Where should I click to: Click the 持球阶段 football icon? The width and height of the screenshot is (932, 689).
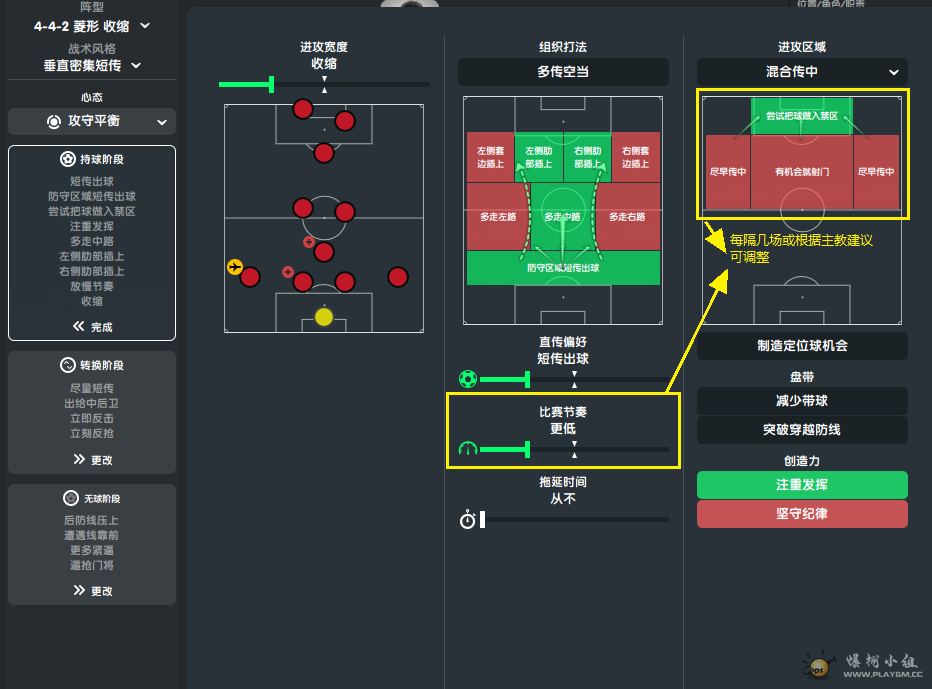point(68,159)
